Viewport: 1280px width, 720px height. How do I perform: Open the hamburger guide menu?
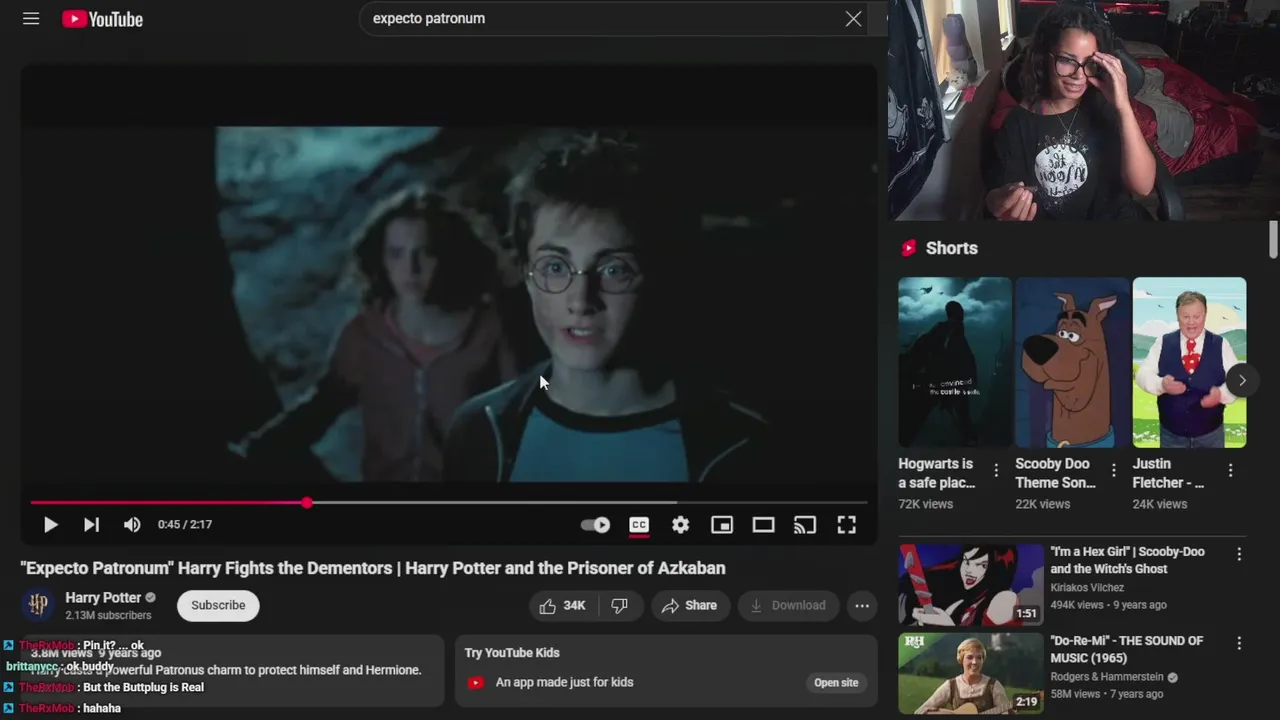point(31,19)
